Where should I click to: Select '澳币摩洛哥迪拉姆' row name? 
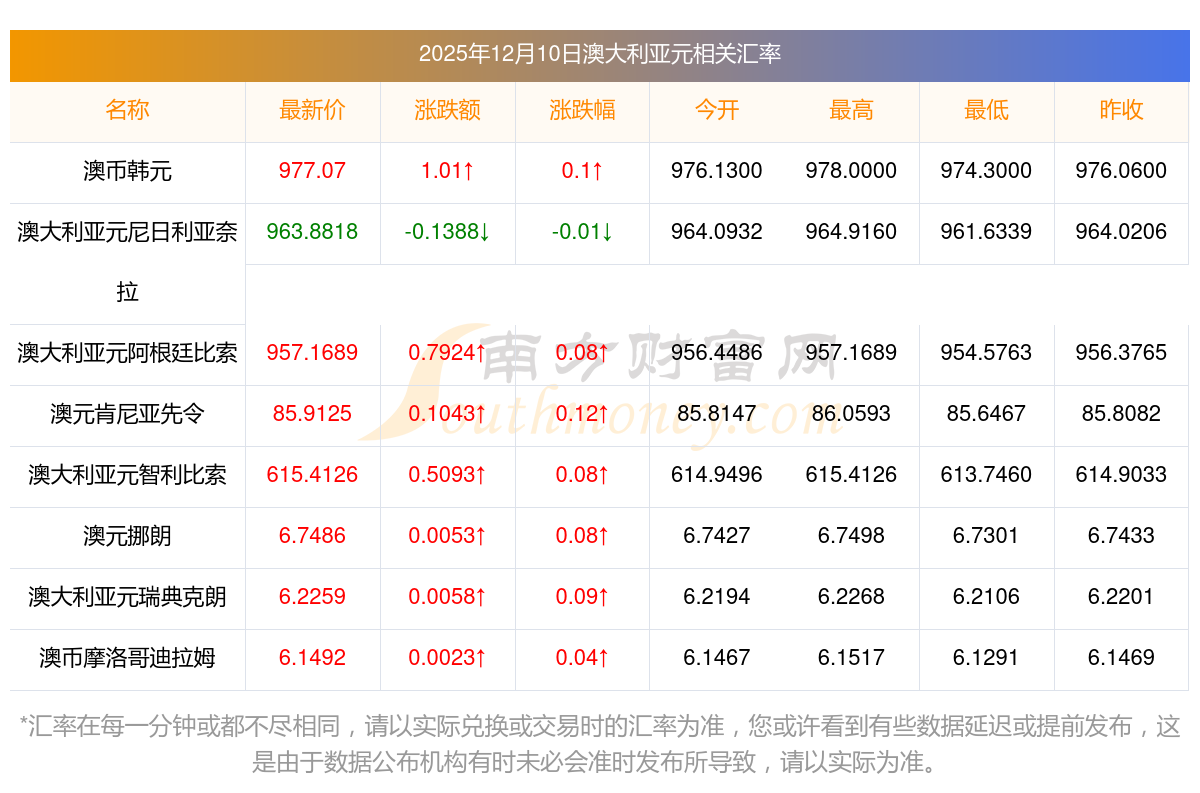[127, 658]
